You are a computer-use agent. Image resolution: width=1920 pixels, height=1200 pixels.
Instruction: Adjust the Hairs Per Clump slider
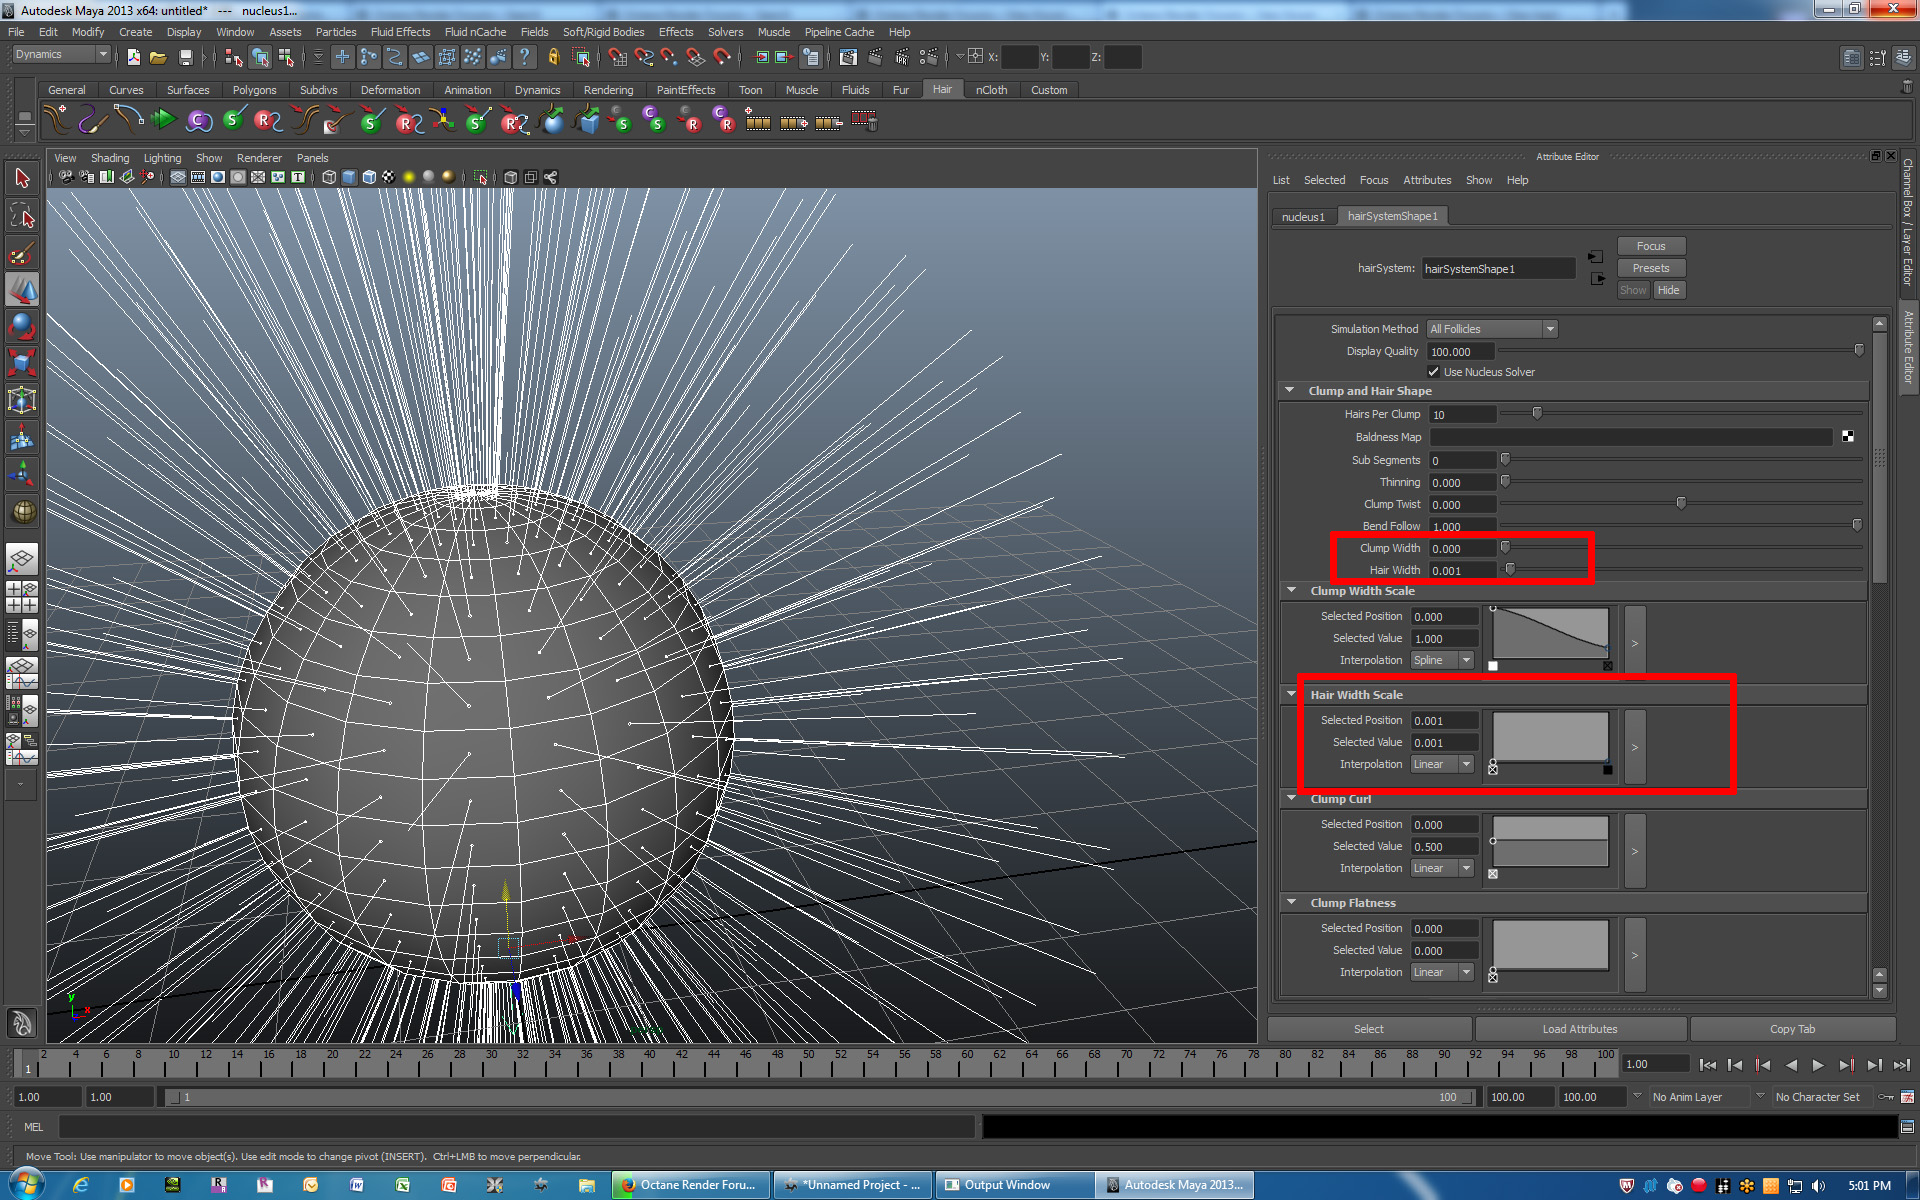click(1537, 414)
